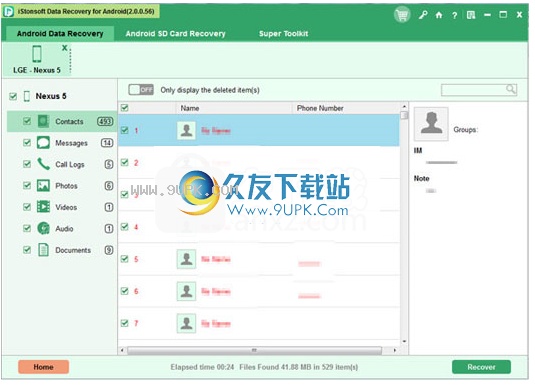The image size is (535, 386).
Task: Sort by Name column header
Action: click(234, 108)
